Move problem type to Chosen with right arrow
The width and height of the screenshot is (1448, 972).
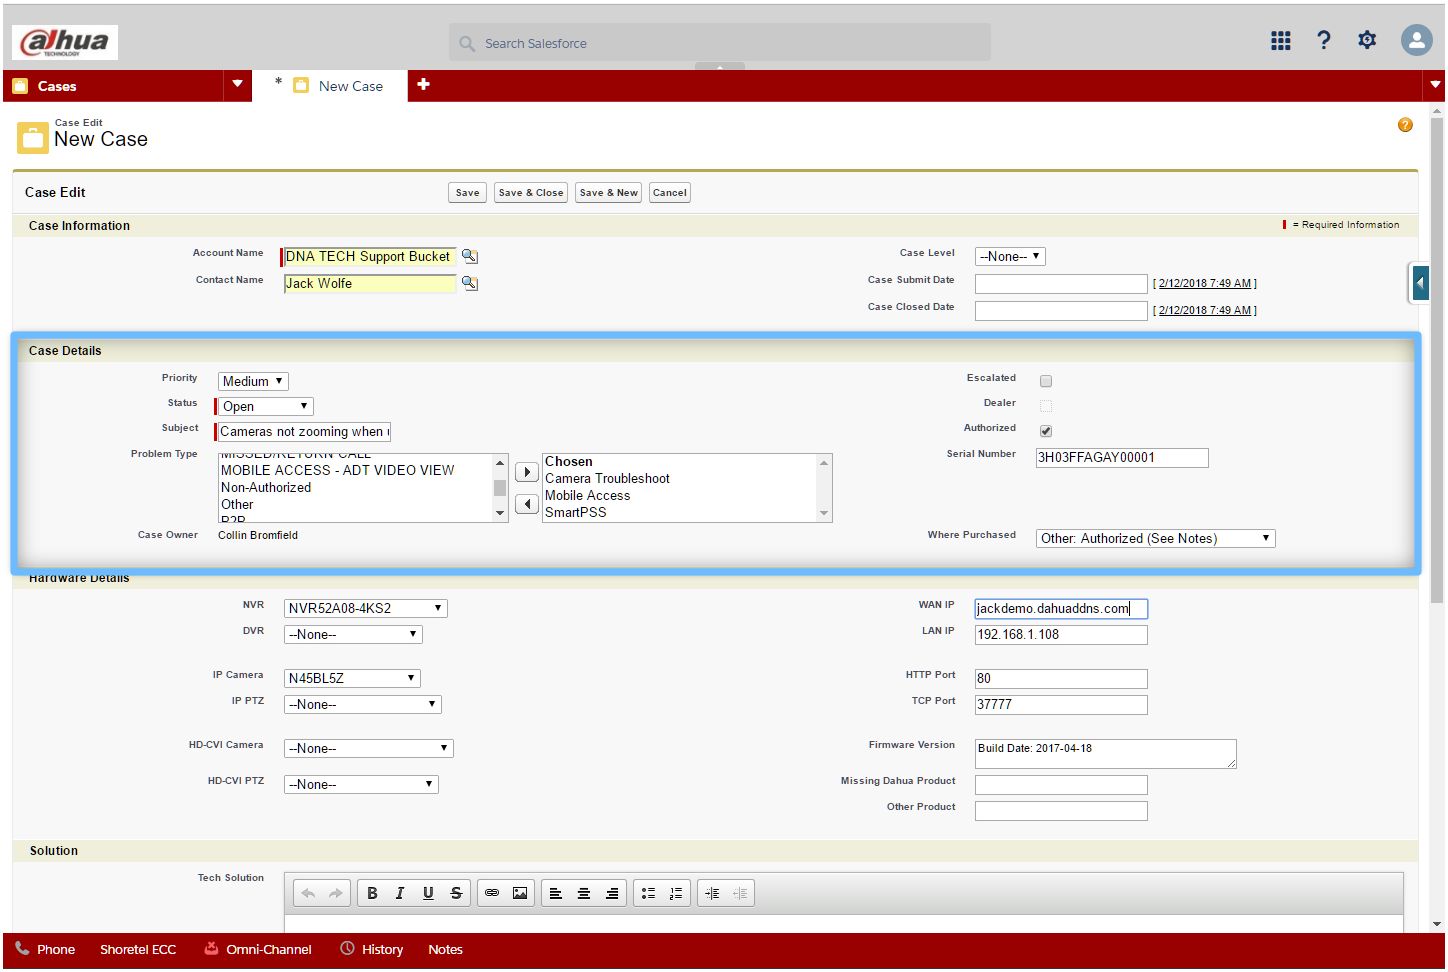click(x=526, y=472)
